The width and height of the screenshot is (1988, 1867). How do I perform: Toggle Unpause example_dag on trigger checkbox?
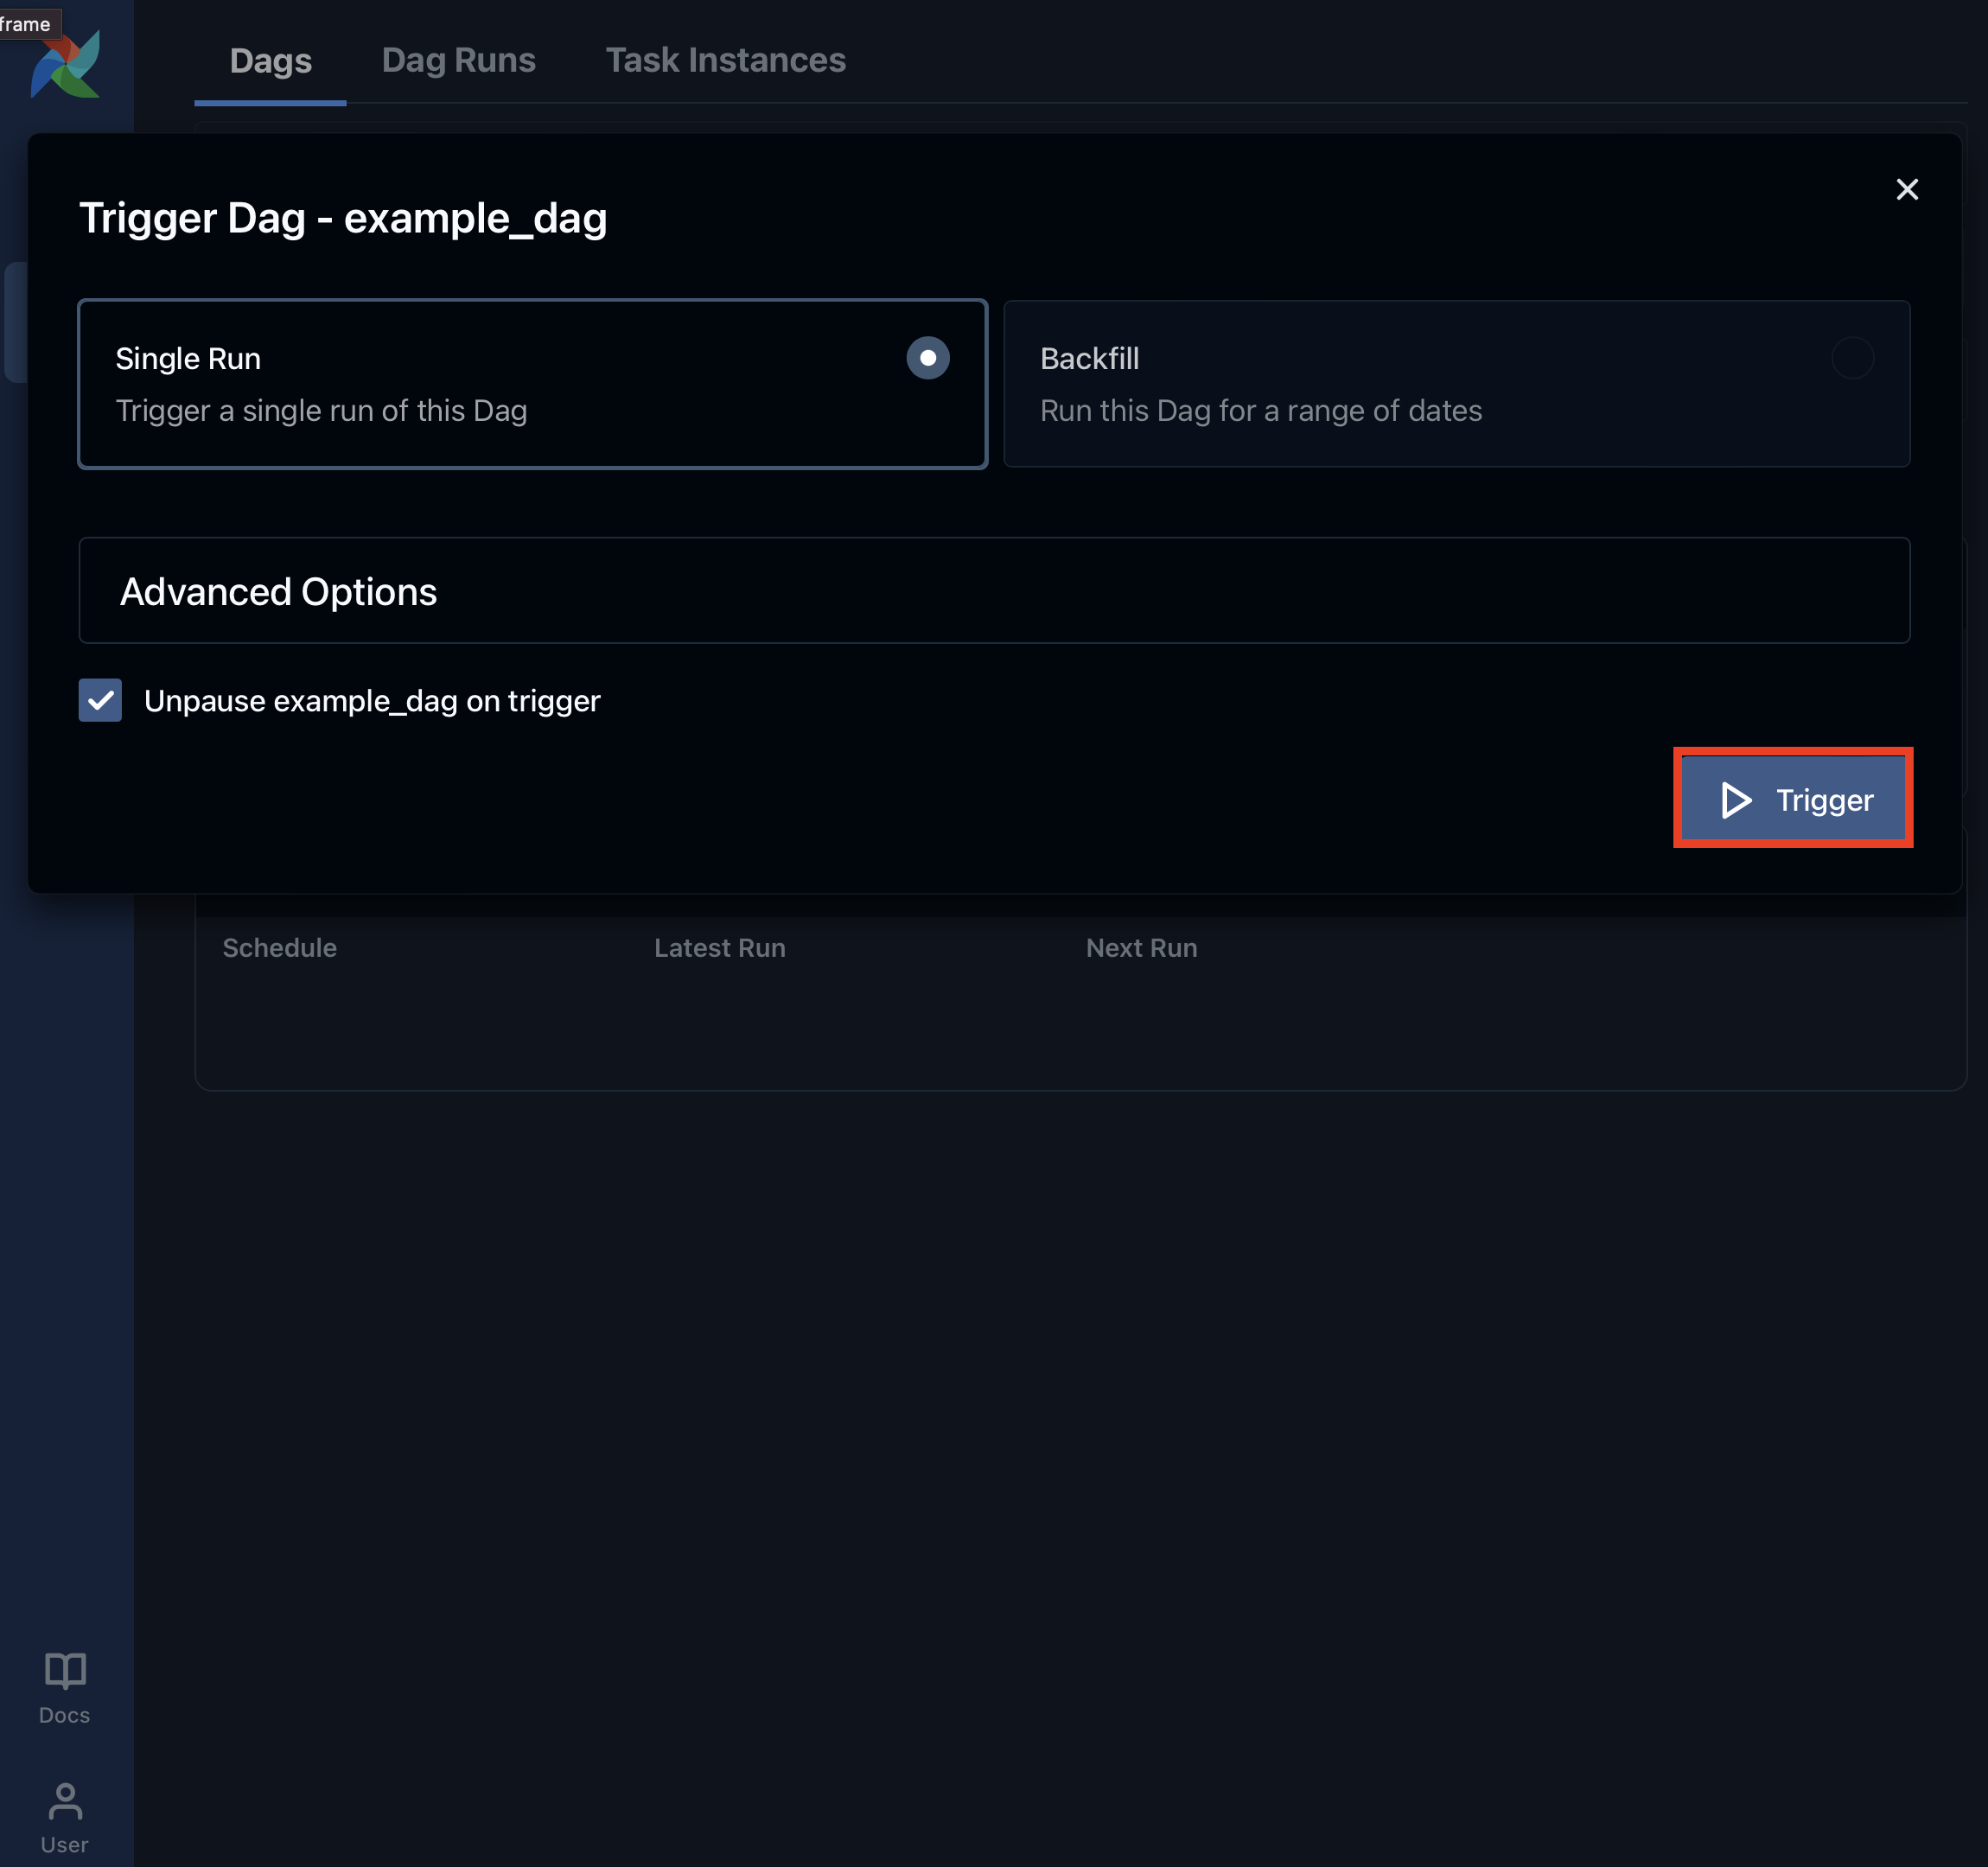[100, 700]
